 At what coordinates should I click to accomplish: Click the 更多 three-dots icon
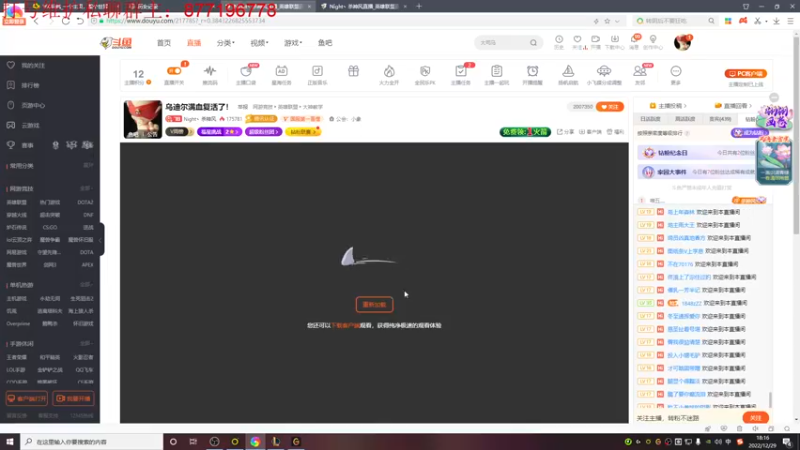[x=676, y=71]
